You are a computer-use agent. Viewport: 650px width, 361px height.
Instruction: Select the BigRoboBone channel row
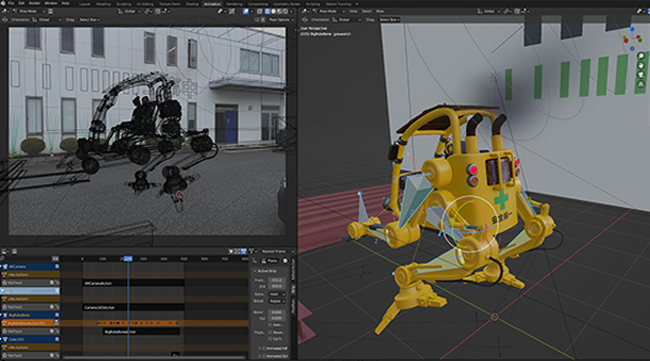point(30,315)
